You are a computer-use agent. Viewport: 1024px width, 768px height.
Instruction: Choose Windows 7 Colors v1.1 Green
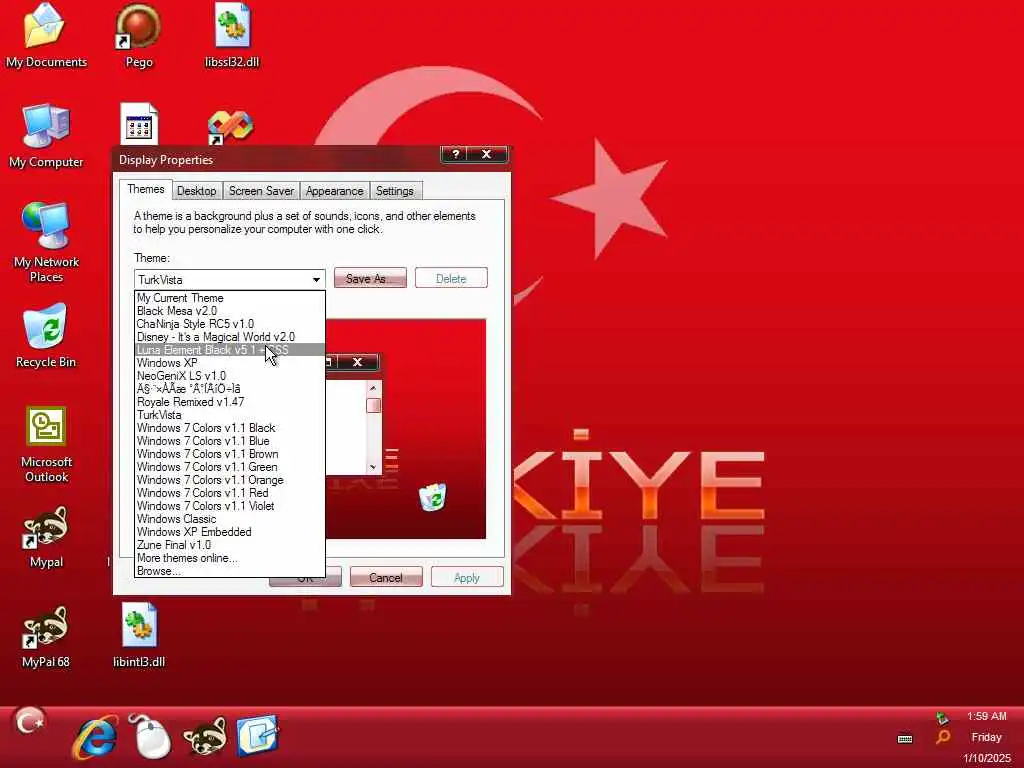pos(229,468)
